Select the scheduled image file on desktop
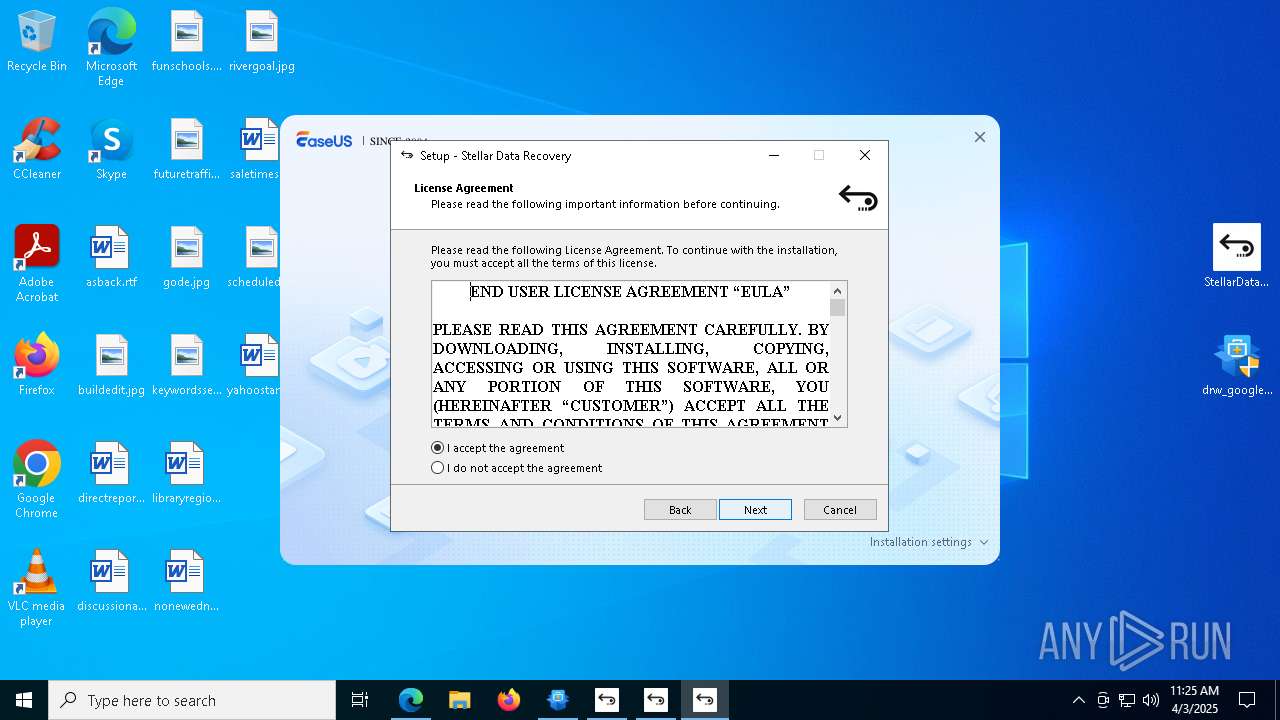The height and width of the screenshot is (720, 1280). click(x=255, y=258)
